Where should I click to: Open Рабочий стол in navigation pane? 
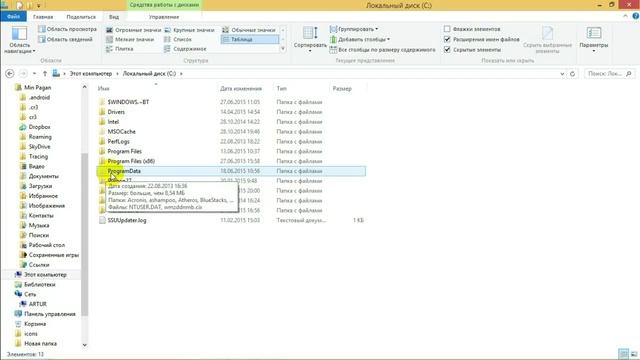[x=47, y=245]
